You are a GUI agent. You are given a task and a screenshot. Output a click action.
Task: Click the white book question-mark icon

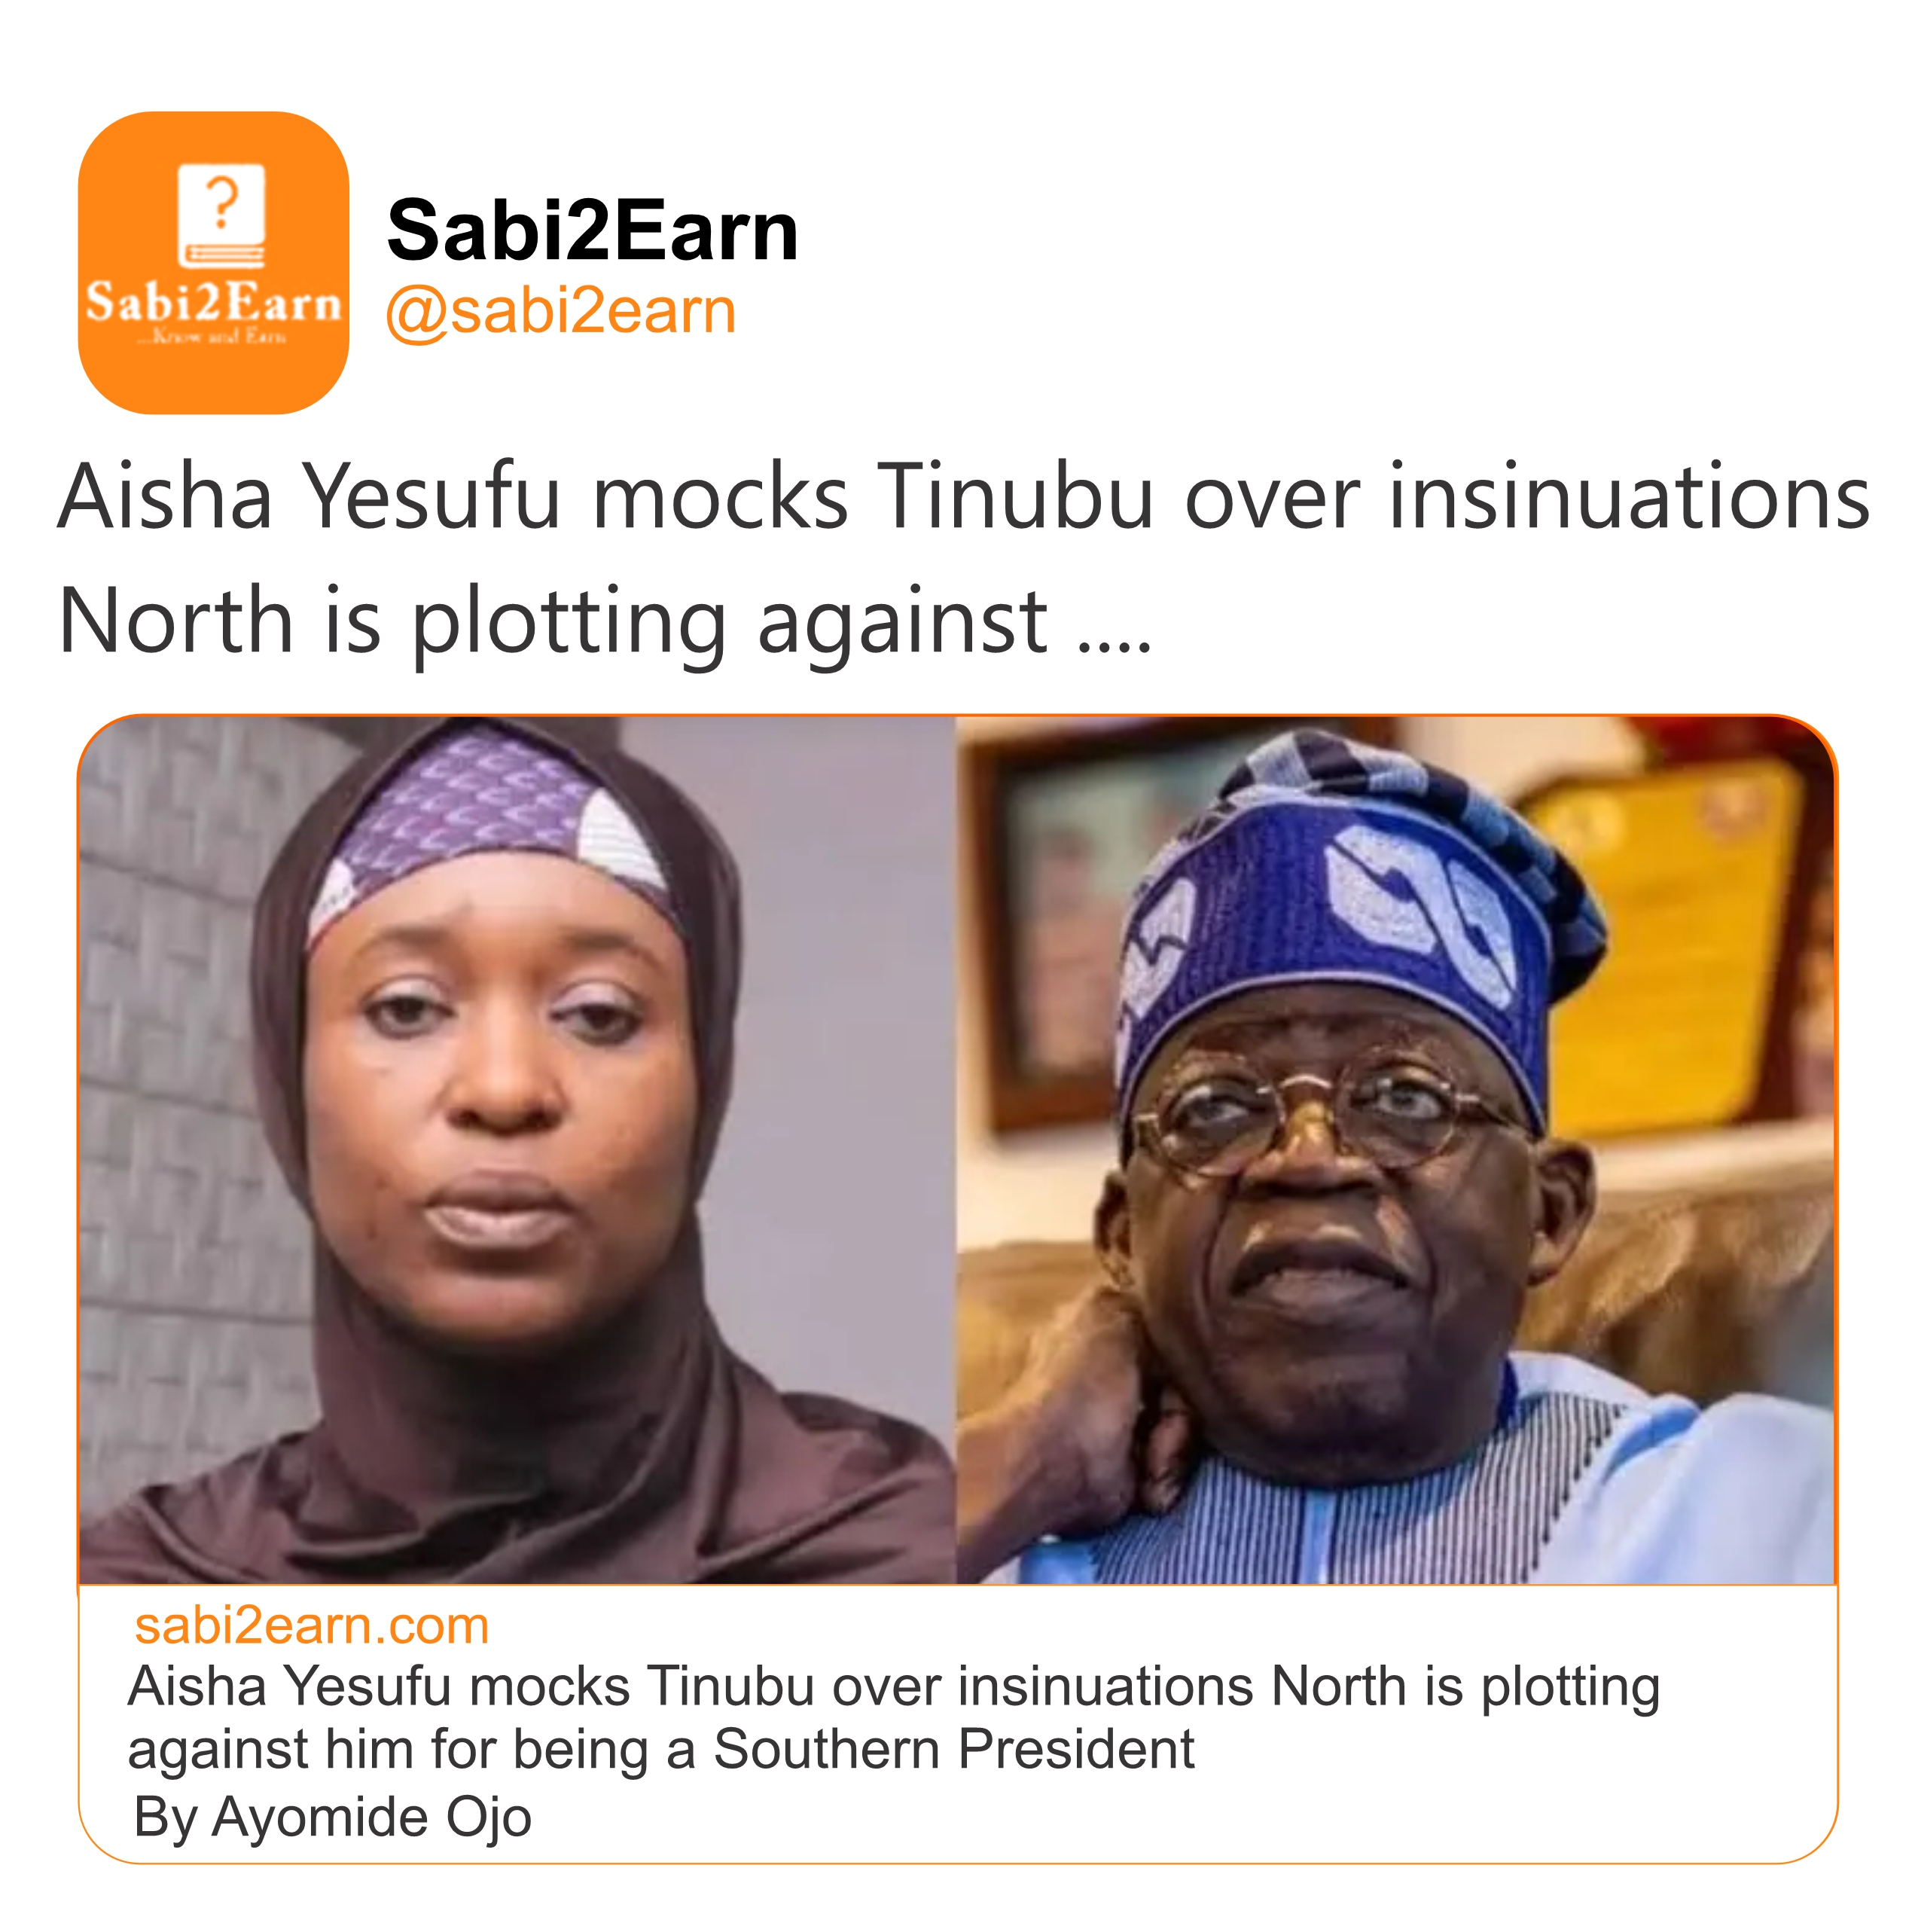click(221, 216)
